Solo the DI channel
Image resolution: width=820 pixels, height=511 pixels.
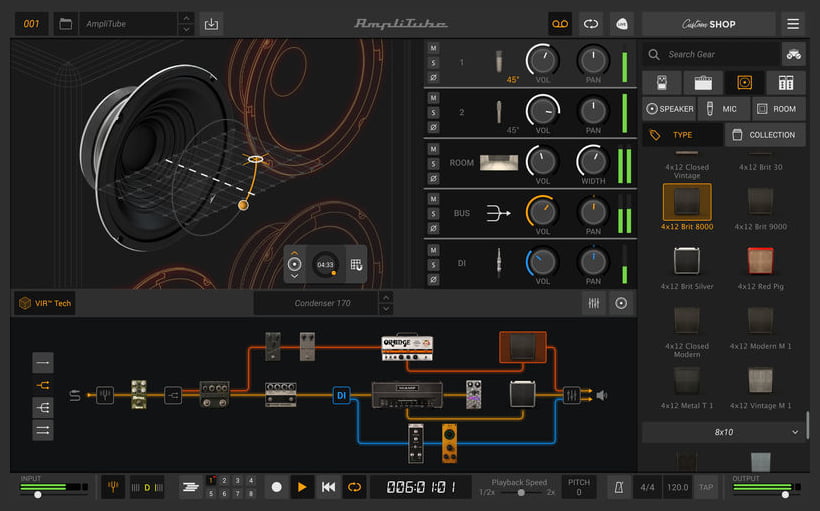click(x=433, y=265)
